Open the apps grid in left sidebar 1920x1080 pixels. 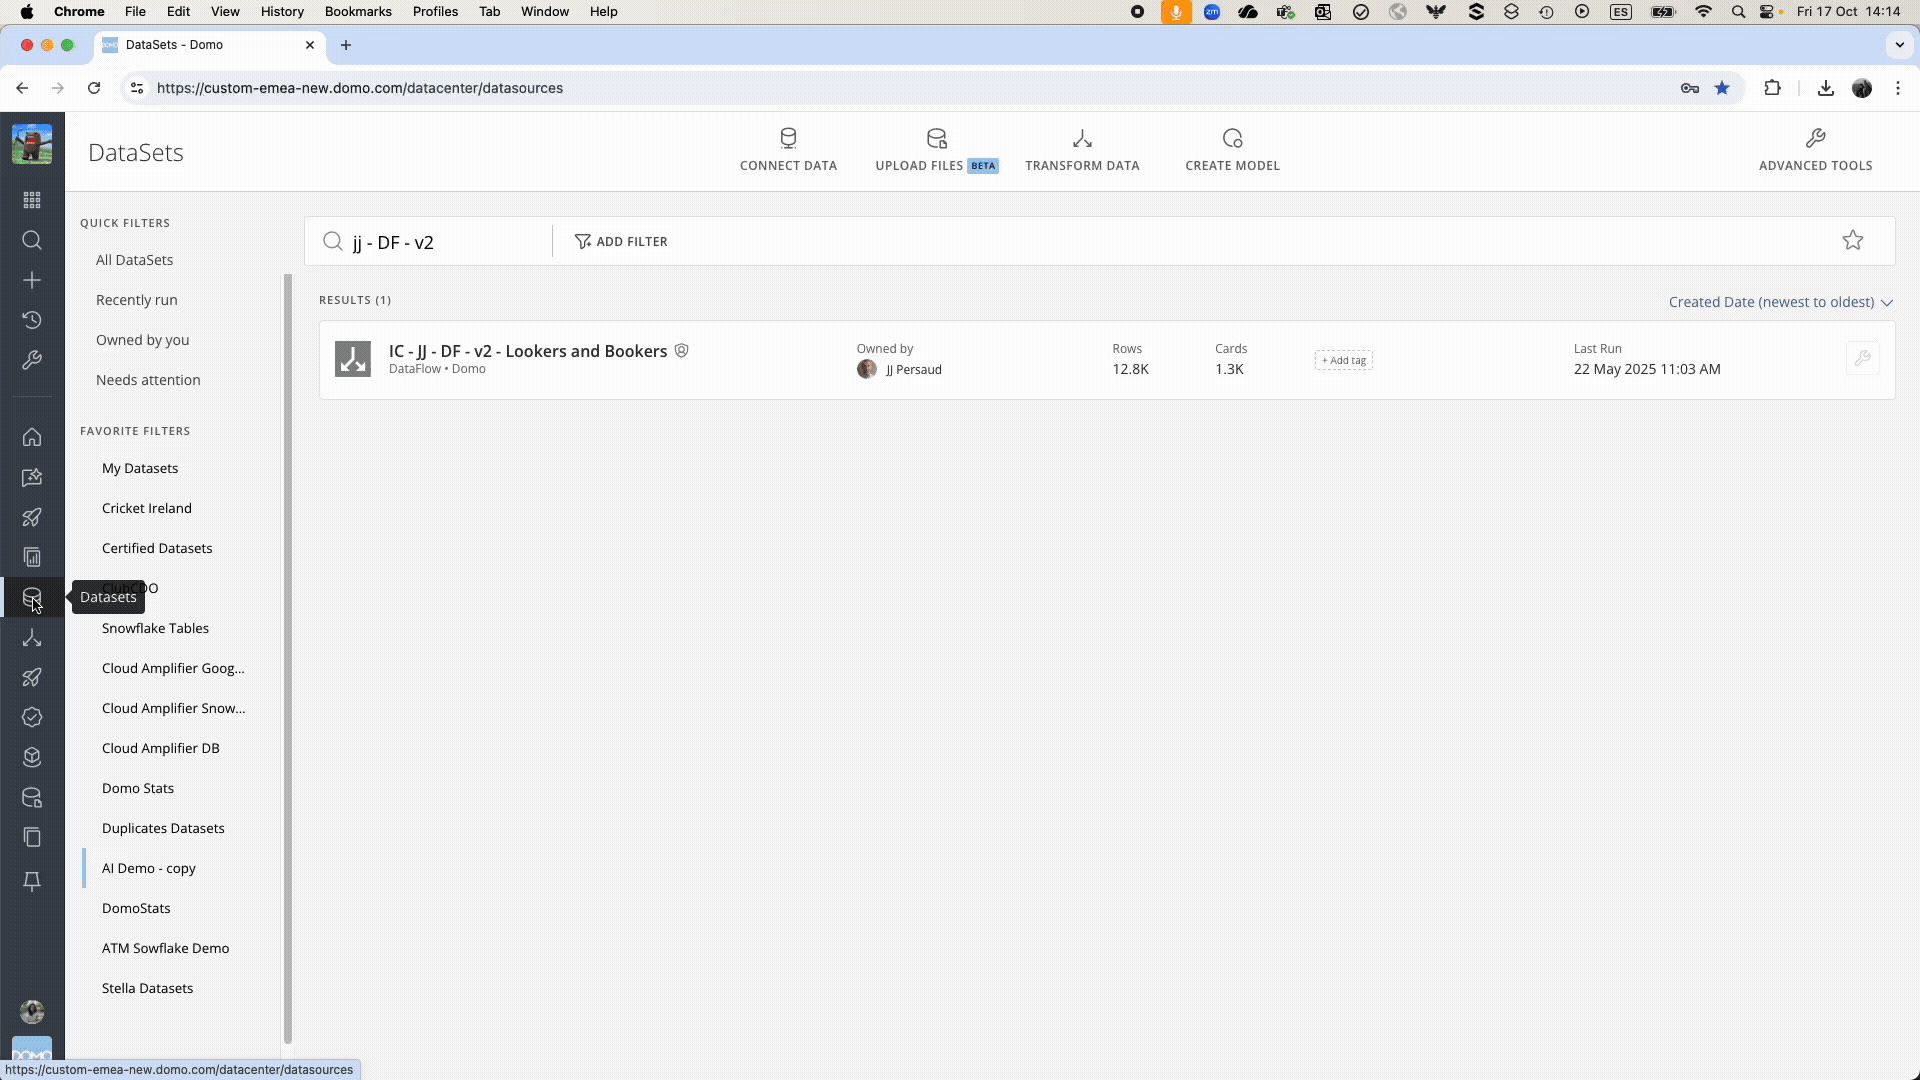click(32, 200)
